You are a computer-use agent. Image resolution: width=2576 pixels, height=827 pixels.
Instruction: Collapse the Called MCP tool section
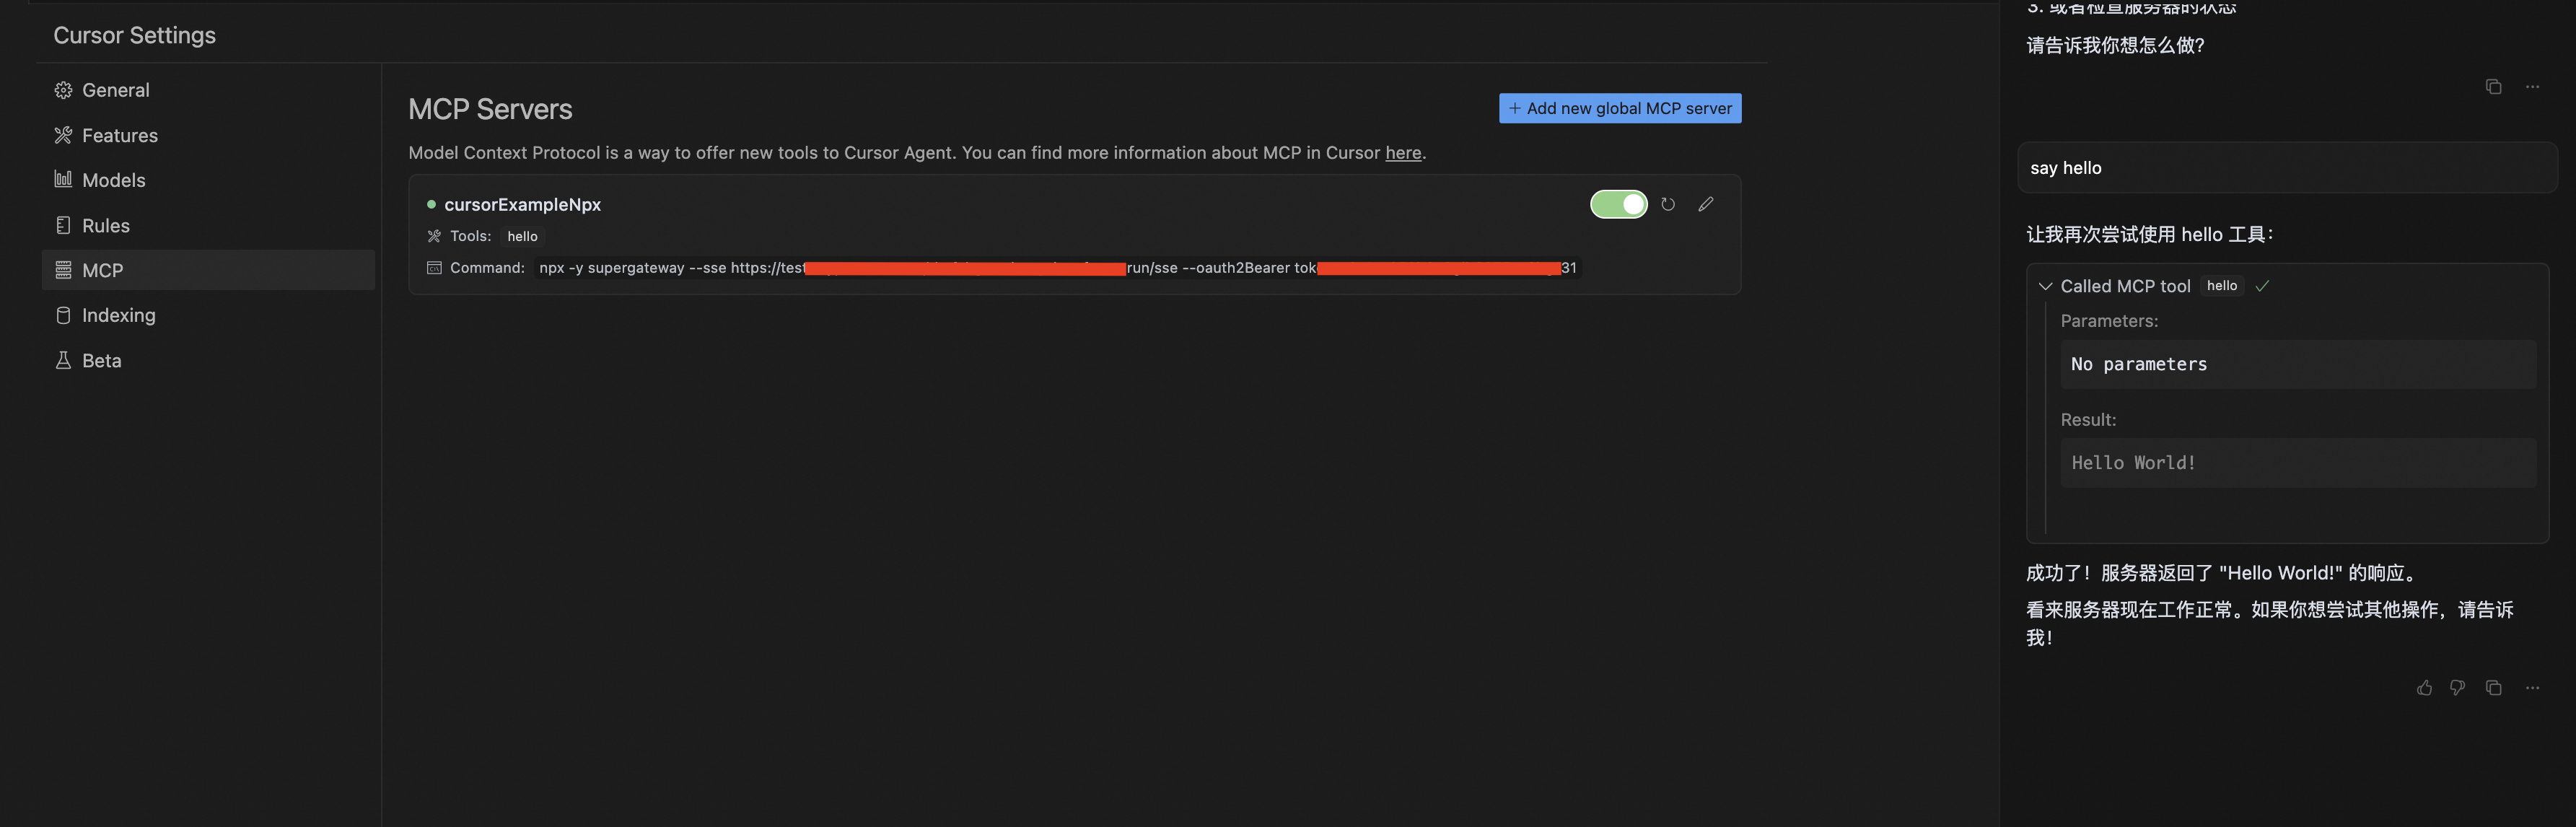click(x=2045, y=286)
